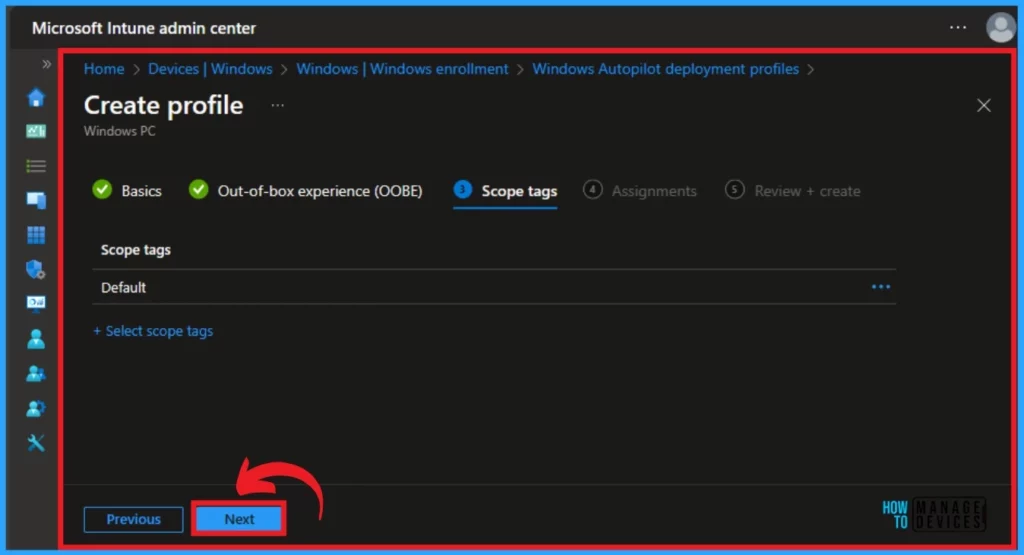This screenshot has height=555, width=1024.
Task: Switch to the Out-of-box experience (OOBE) tab
Action: click(x=306, y=190)
